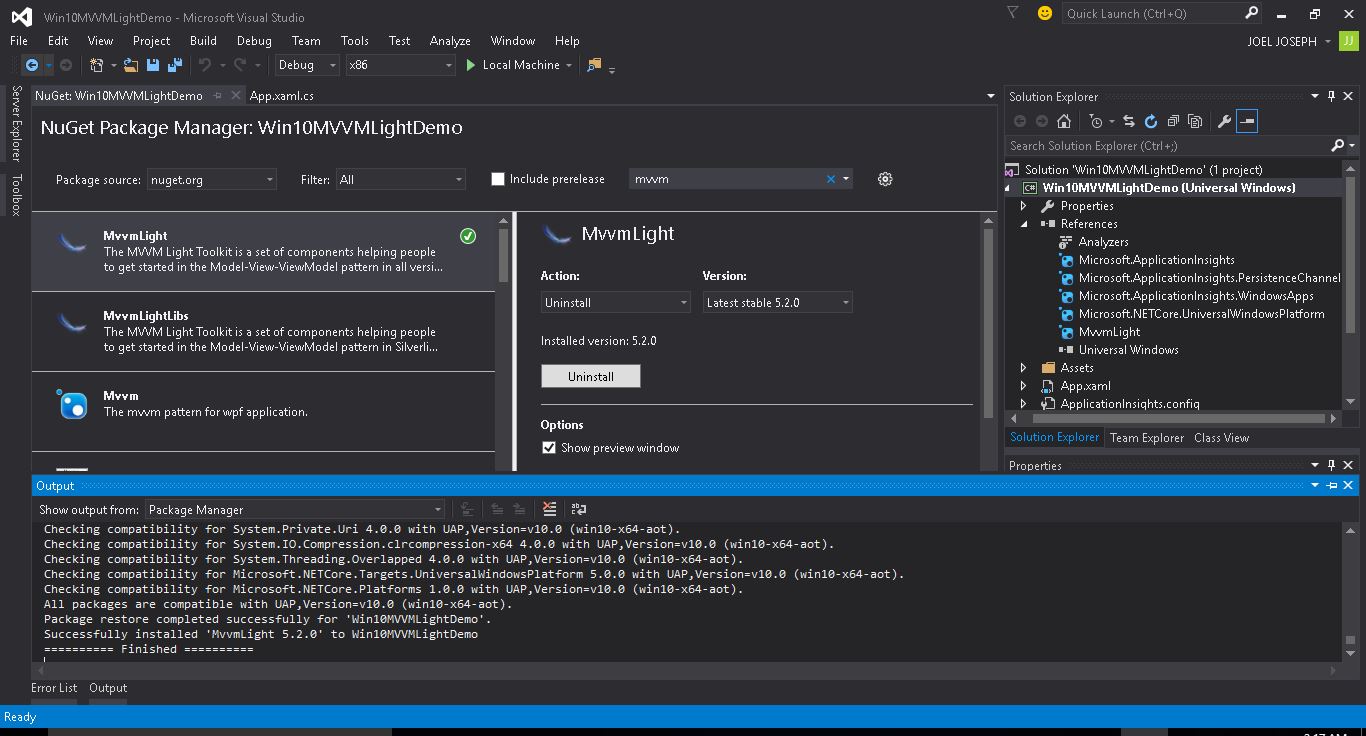Open the Tools menu
This screenshot has height=736, width=1366.
(x=355, y=41)
